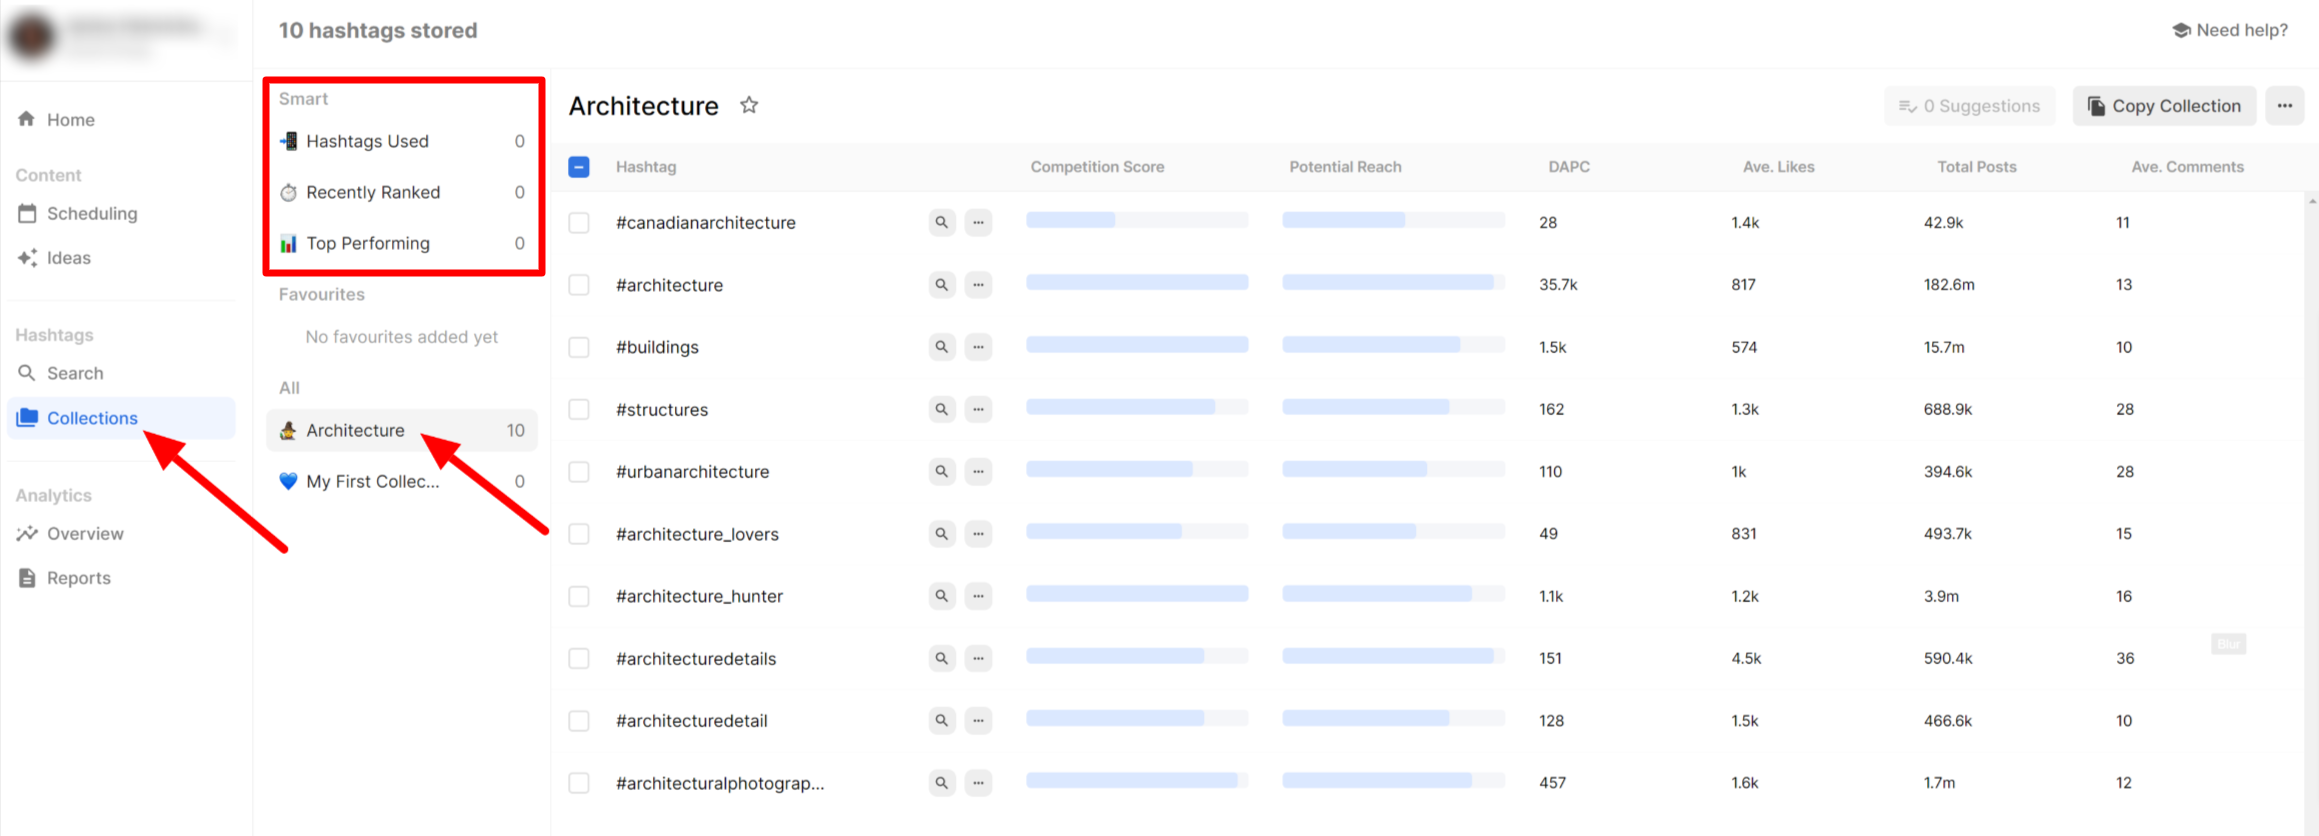
Task: Open the Top Performing smart collection
Action: (368, 243)
